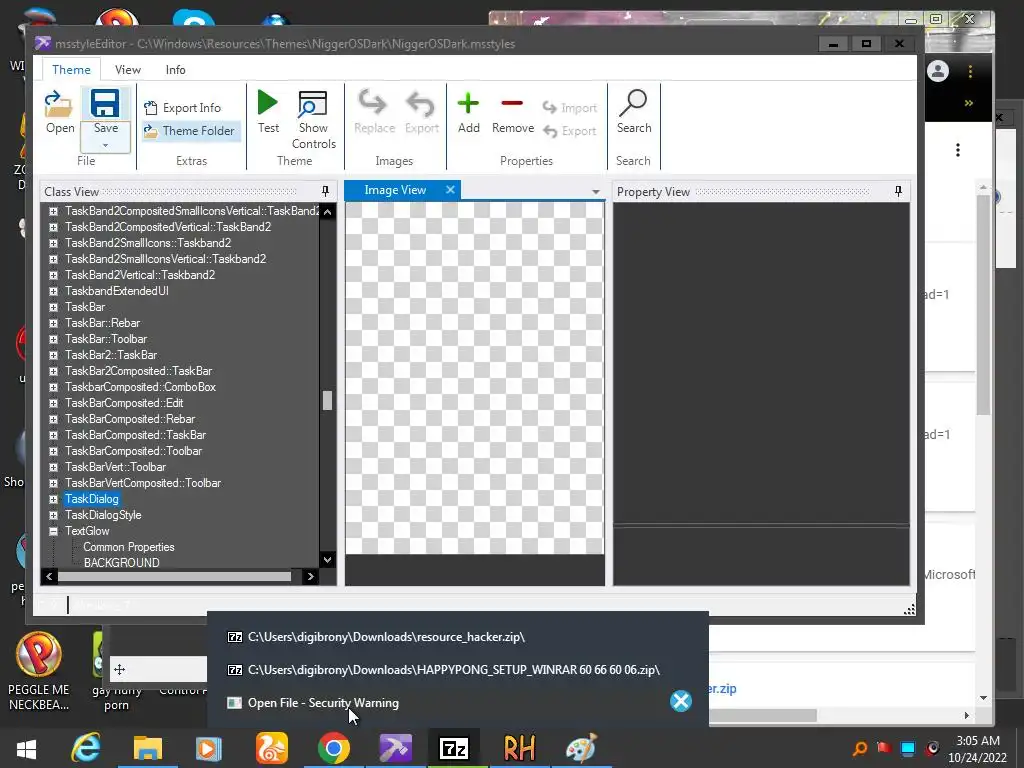Select TaskBarVert::Toolbar class
Image resolution: width=1024 pixels, height=768 pixels.
[116, 467]
